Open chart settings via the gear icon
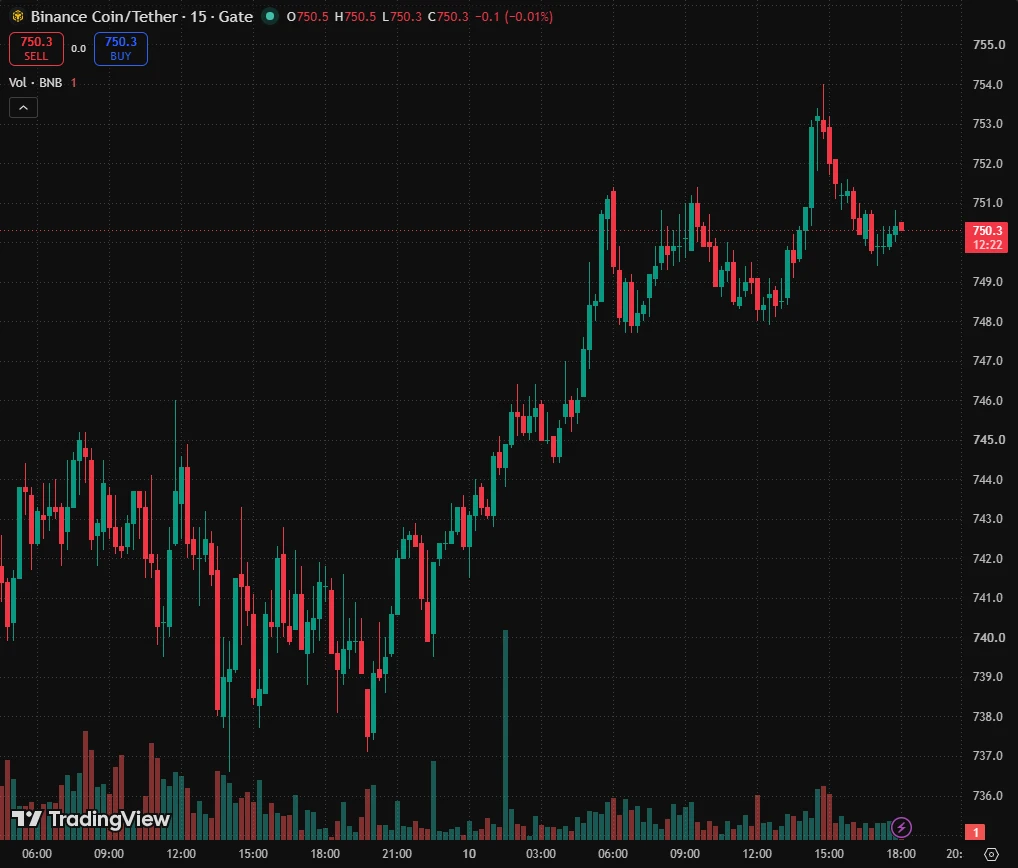The image size is (1018, 868). [991, 854]
